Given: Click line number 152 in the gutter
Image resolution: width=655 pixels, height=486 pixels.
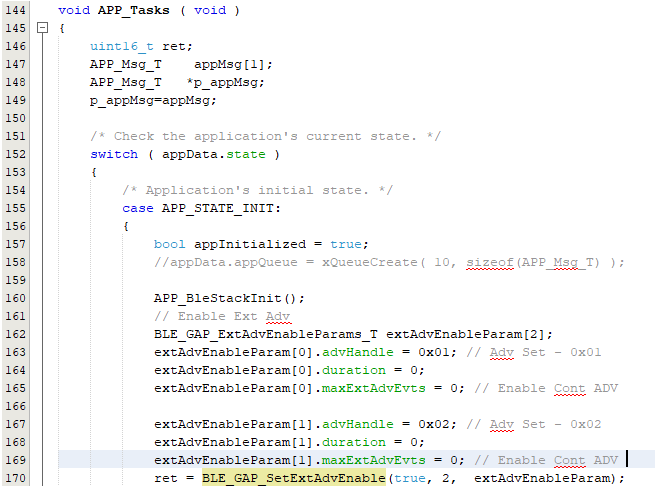Looking at the screenshot, I should point(15,154).
